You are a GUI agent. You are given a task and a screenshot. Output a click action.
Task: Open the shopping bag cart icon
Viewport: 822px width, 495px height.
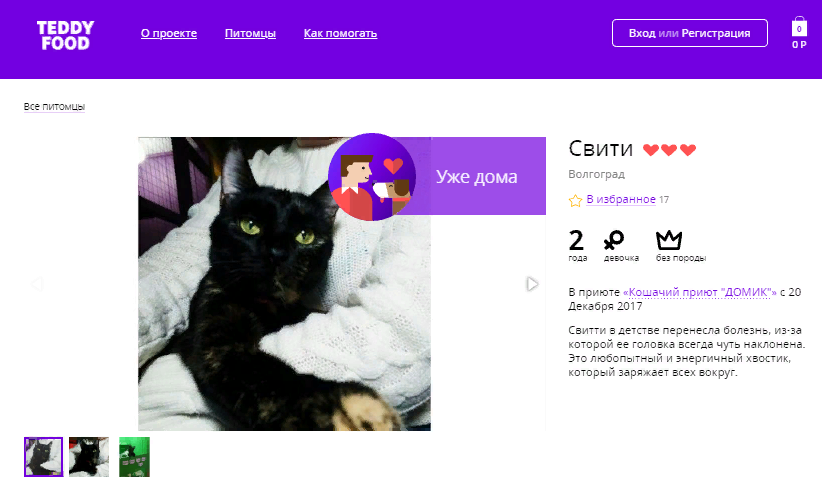(x=799, y=27)
